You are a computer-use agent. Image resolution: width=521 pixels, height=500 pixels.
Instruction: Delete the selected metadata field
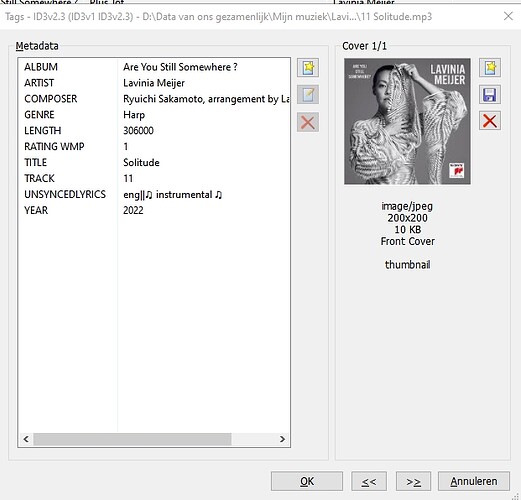click(x=308, y=122)
